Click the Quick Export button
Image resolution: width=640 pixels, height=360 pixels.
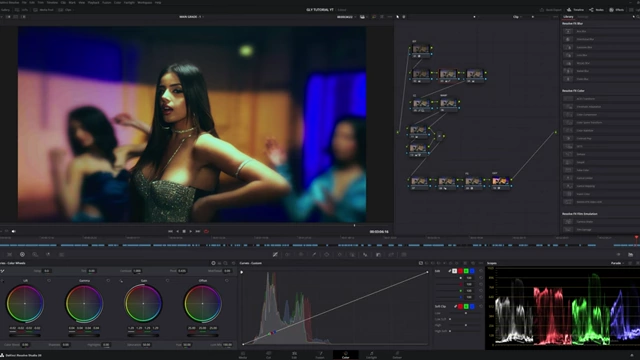pyautogui.click(x=551, y=10)
